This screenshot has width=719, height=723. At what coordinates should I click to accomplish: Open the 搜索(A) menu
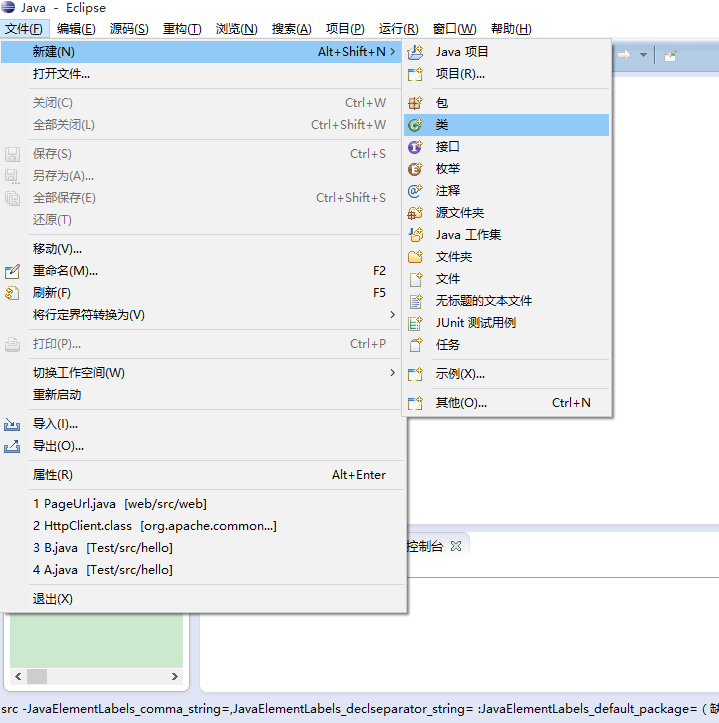(291, 29)
